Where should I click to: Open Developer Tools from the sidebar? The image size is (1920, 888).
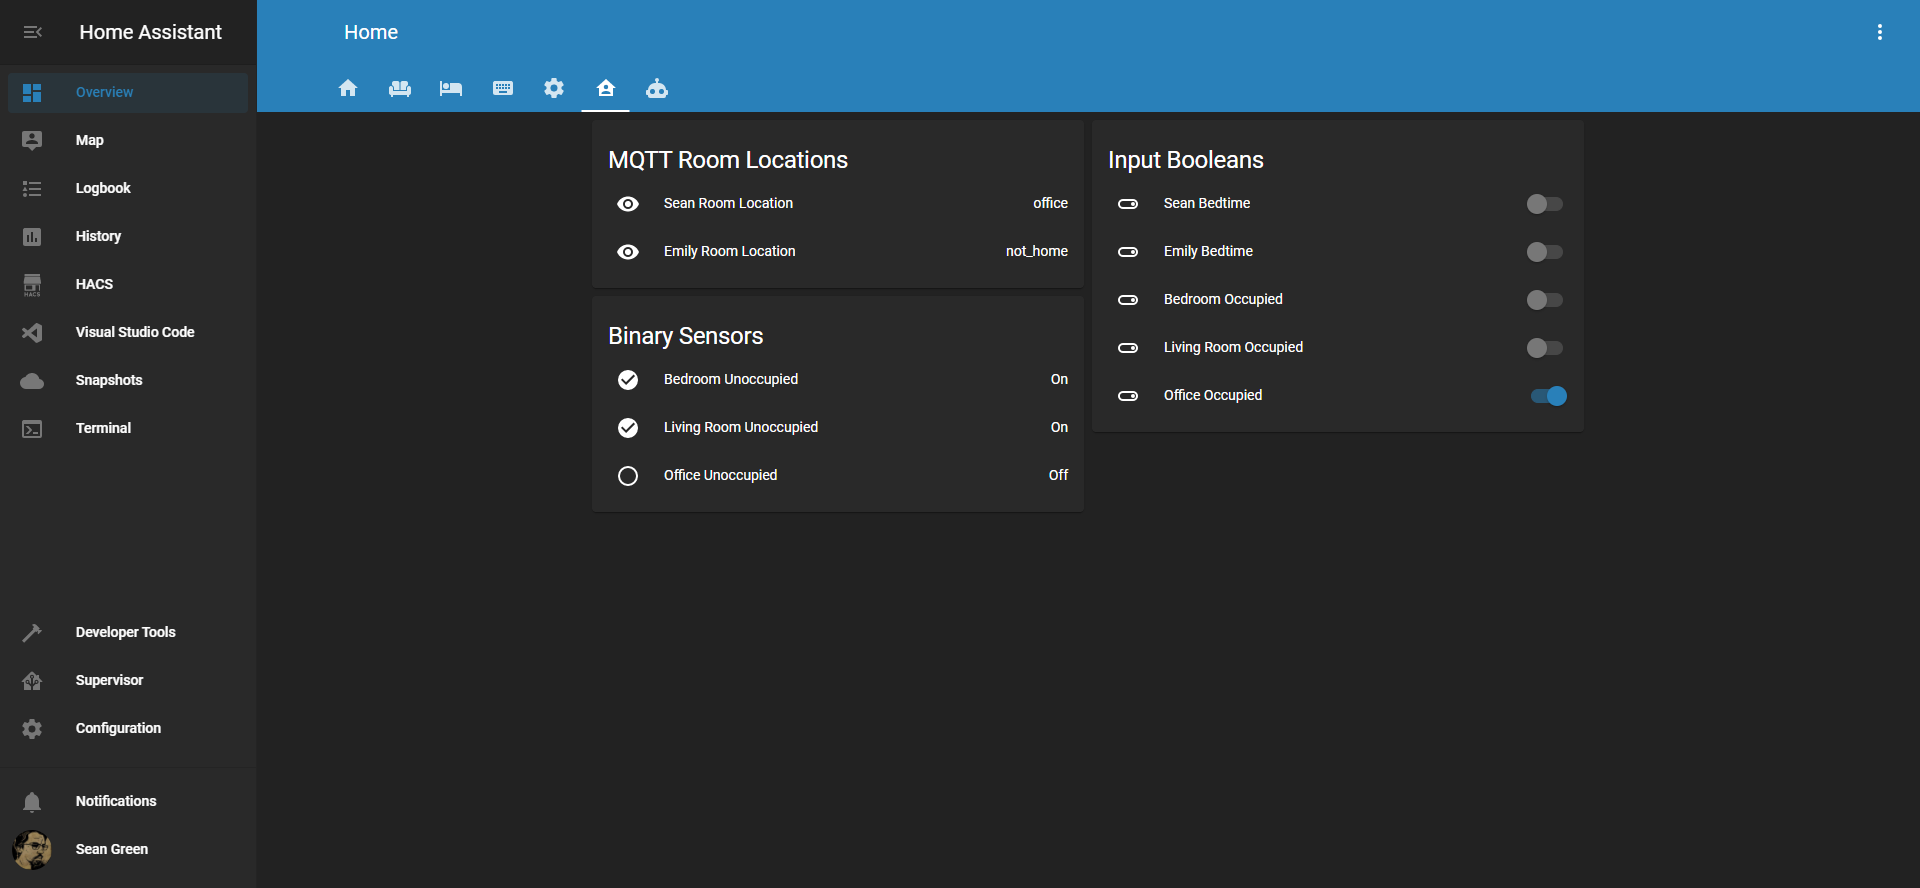(128, 632)
